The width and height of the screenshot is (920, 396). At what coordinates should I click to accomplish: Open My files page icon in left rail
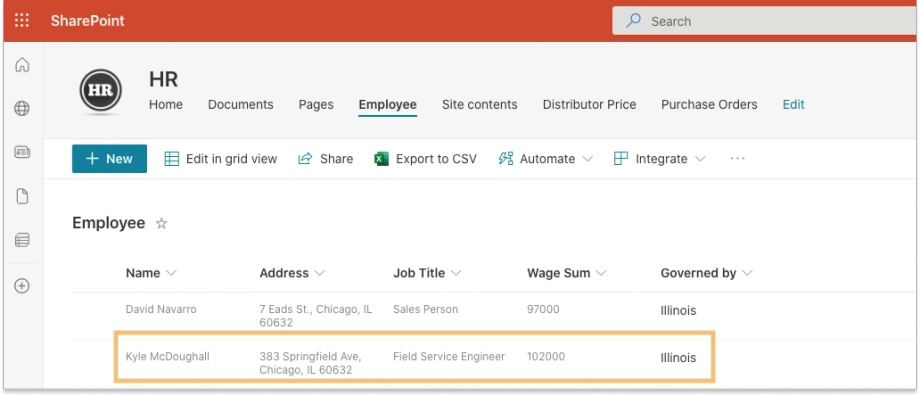22,196
